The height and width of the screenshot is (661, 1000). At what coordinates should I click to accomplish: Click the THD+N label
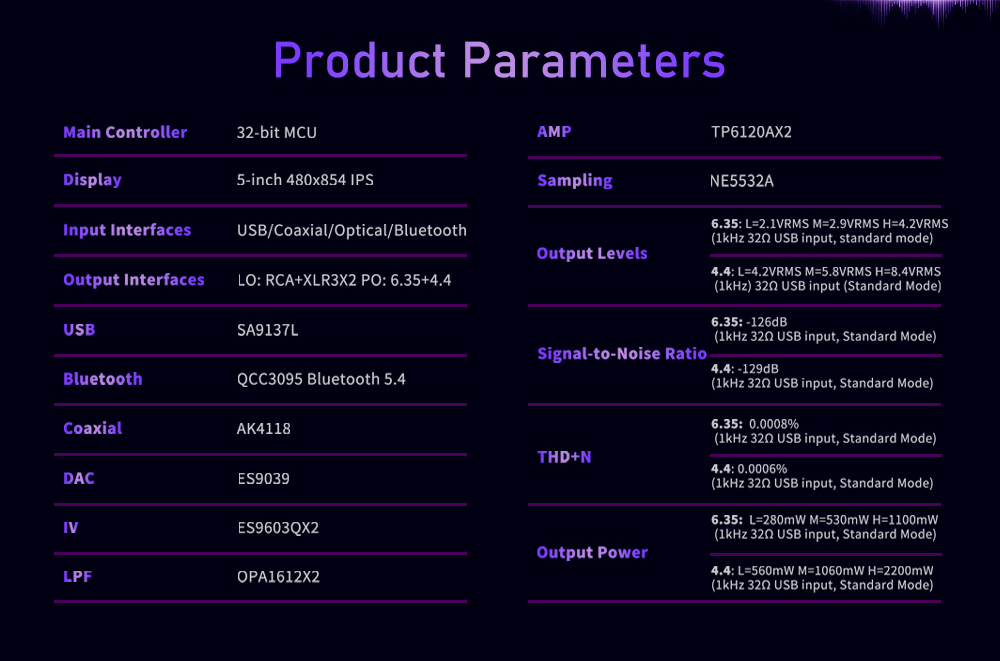[x=564, y=457]
